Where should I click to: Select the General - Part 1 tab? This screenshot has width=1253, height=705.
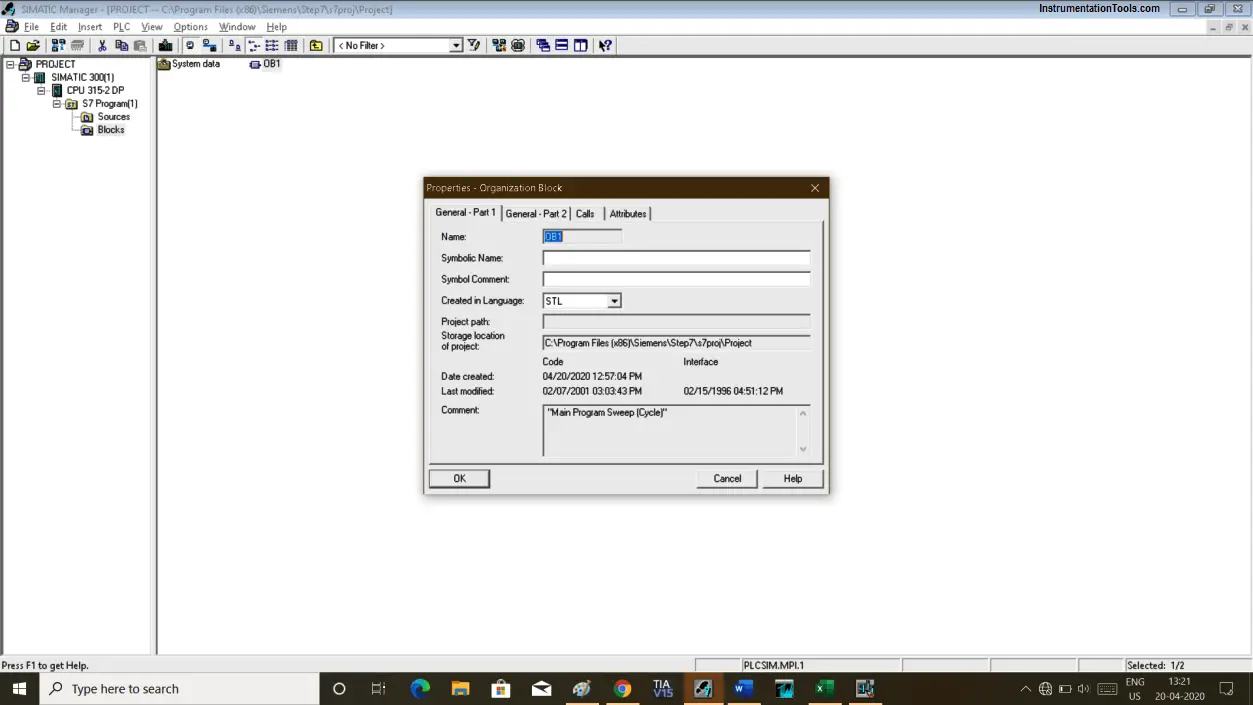point(465,212)
